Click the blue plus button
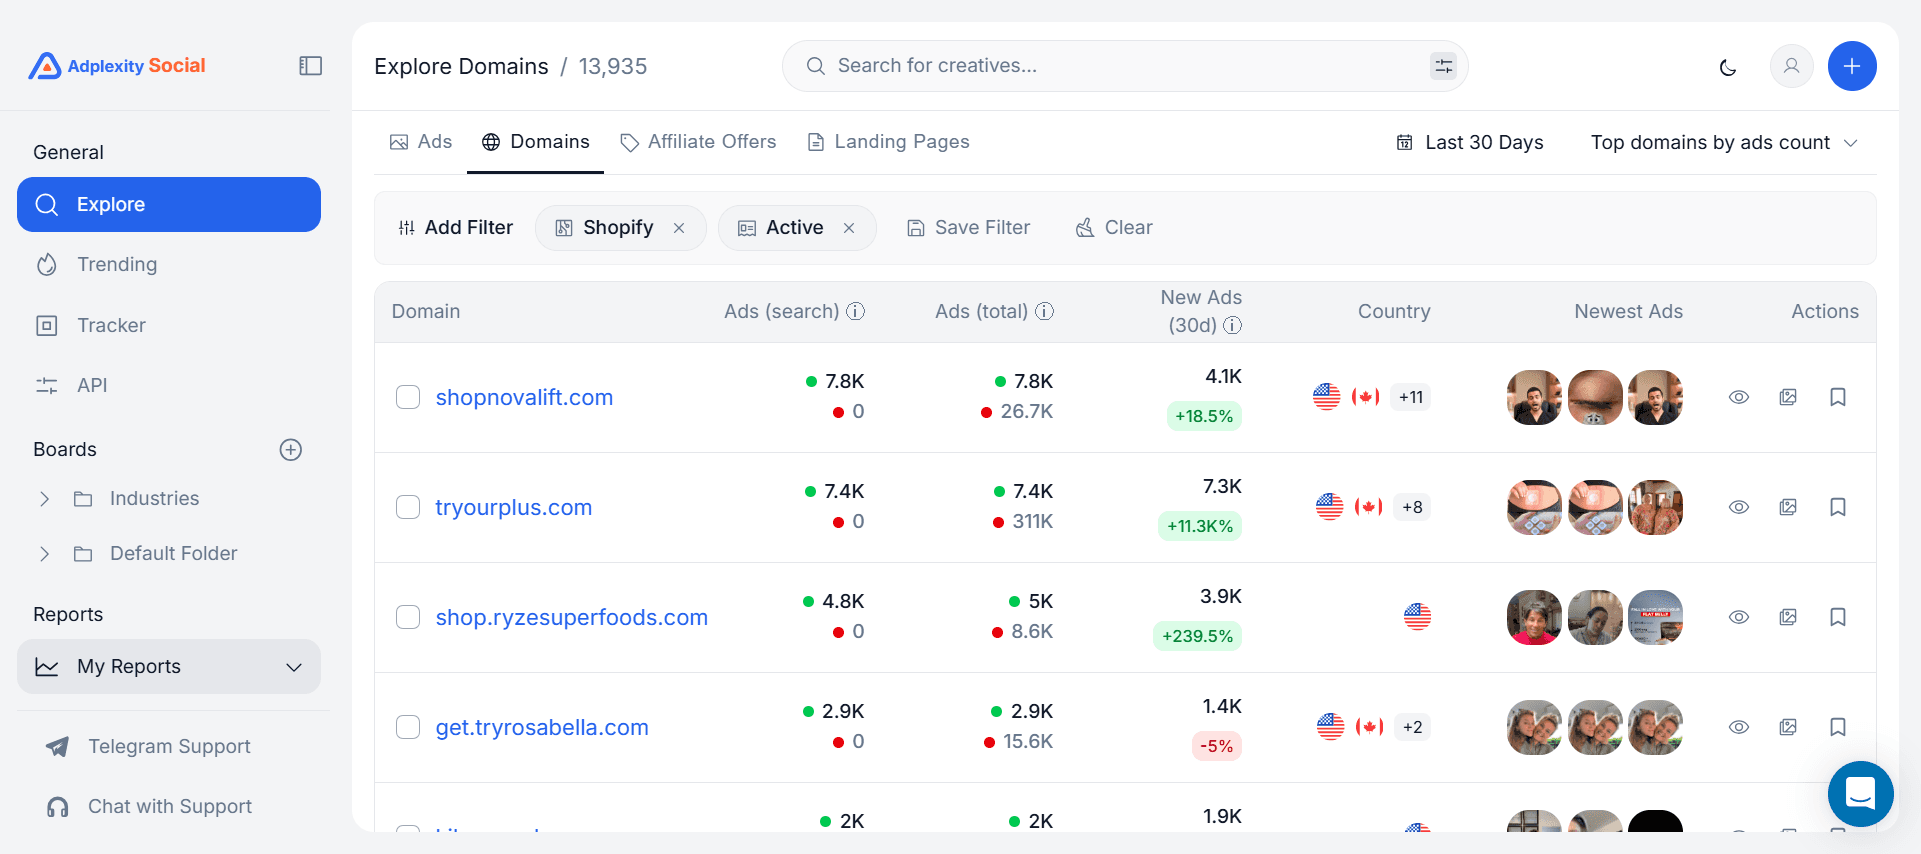Viewport: 1921px width, 854px height. (1852, 66)
